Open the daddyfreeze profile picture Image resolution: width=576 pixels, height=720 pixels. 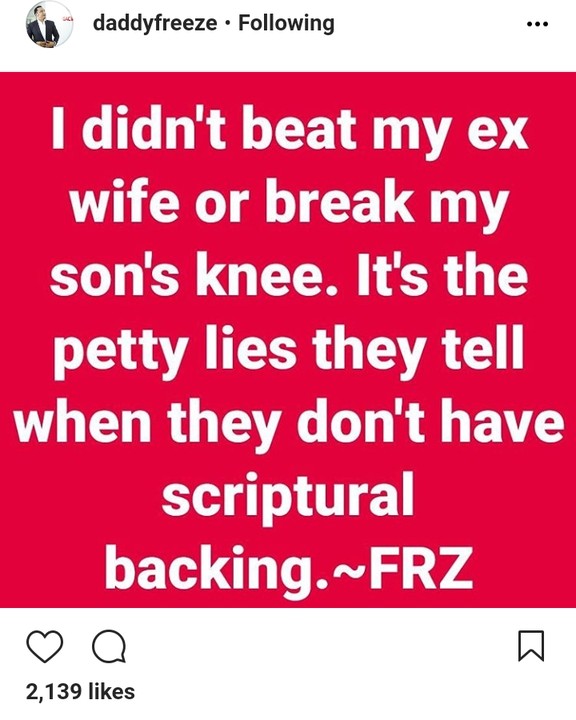click(49, 24)
